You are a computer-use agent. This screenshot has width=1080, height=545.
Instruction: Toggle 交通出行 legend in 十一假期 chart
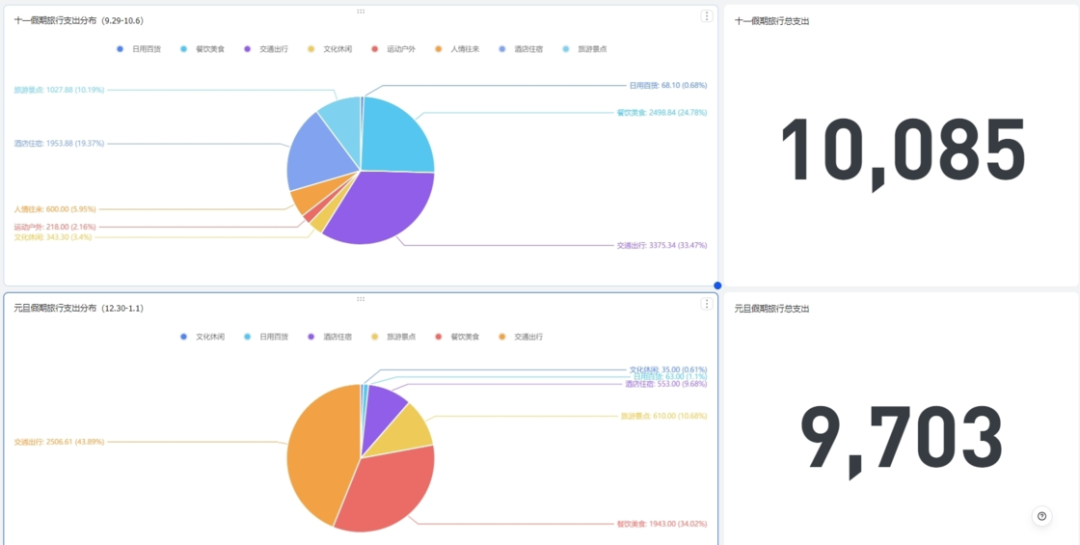(267, 49)
